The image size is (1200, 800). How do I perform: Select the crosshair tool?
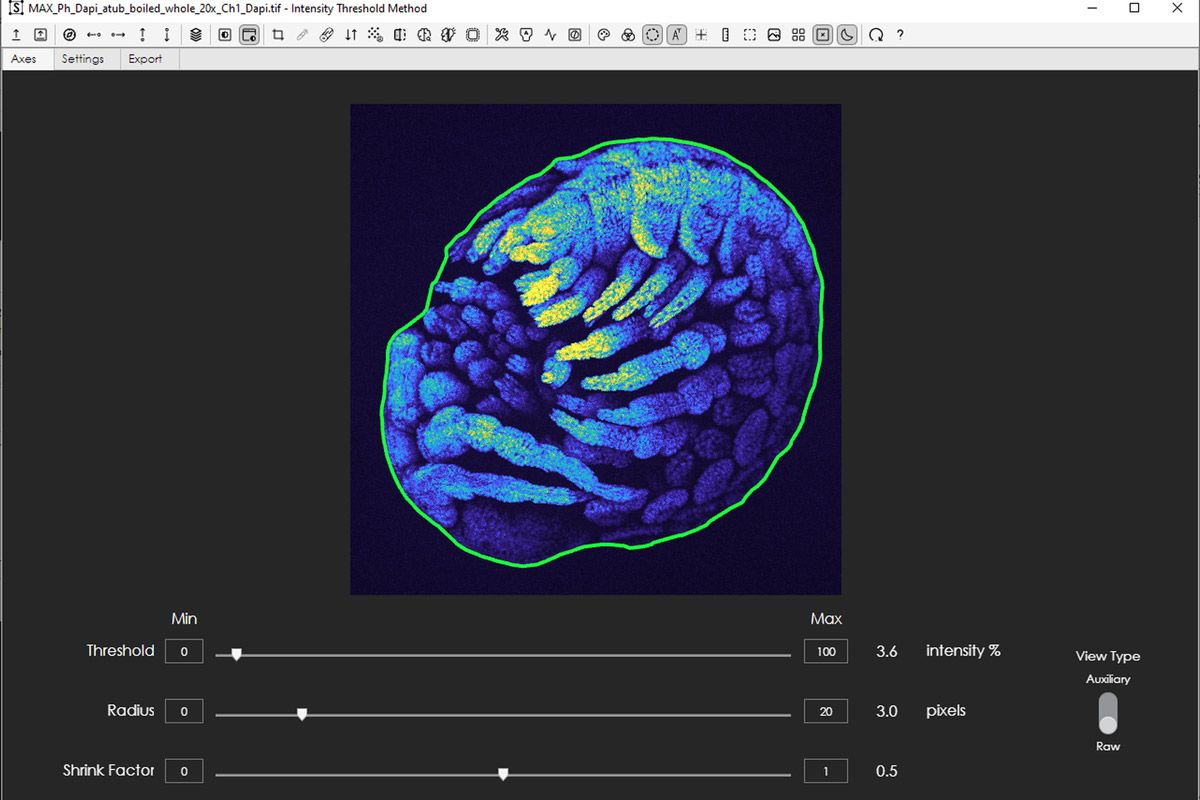pos(701,34)
